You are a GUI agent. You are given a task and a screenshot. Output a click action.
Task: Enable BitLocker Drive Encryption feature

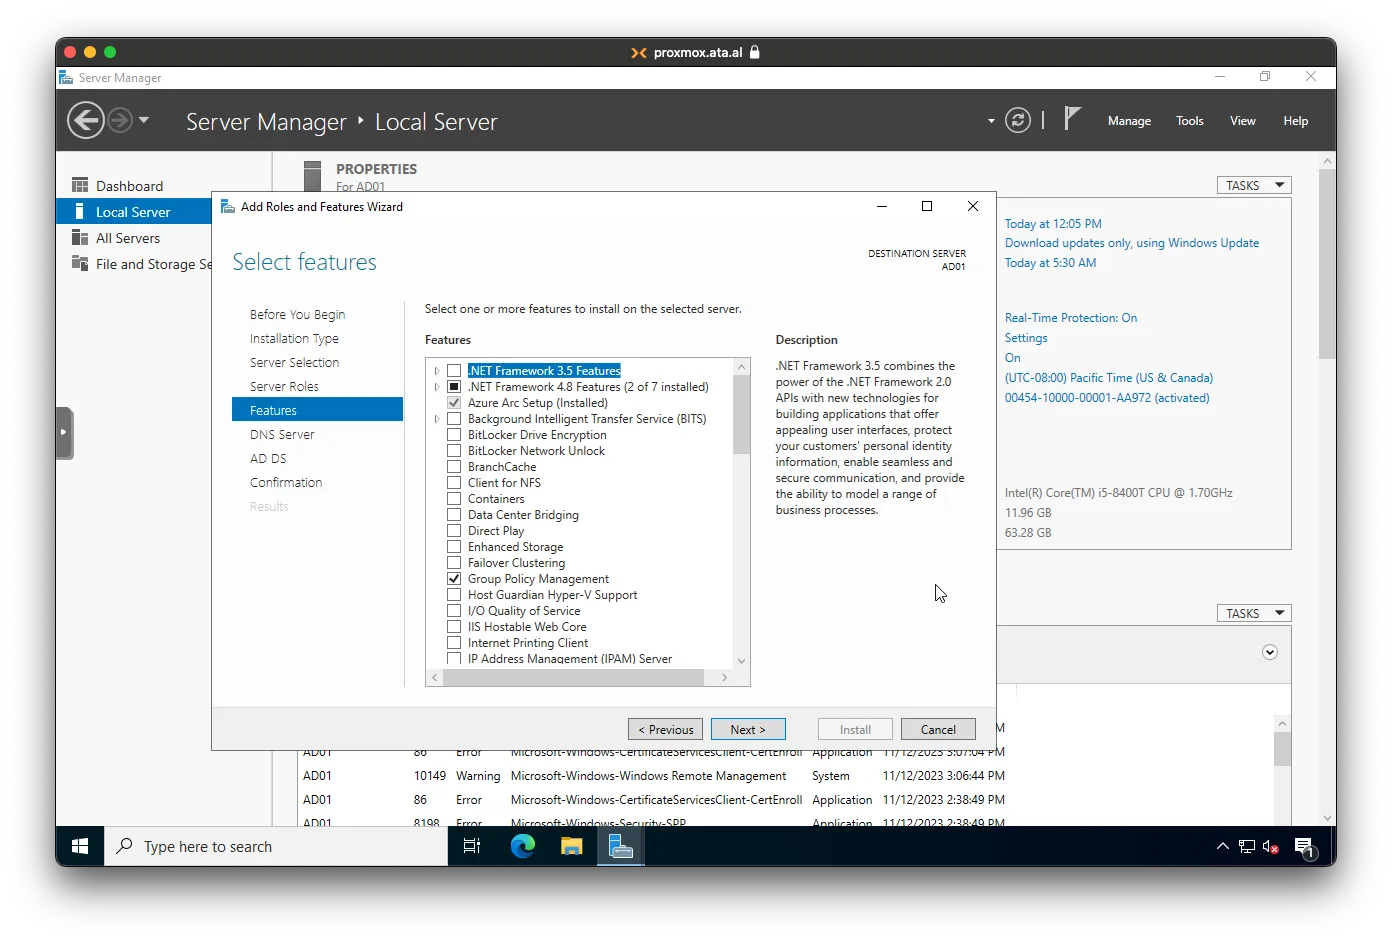pyautogui.click(x=454, y=435)
